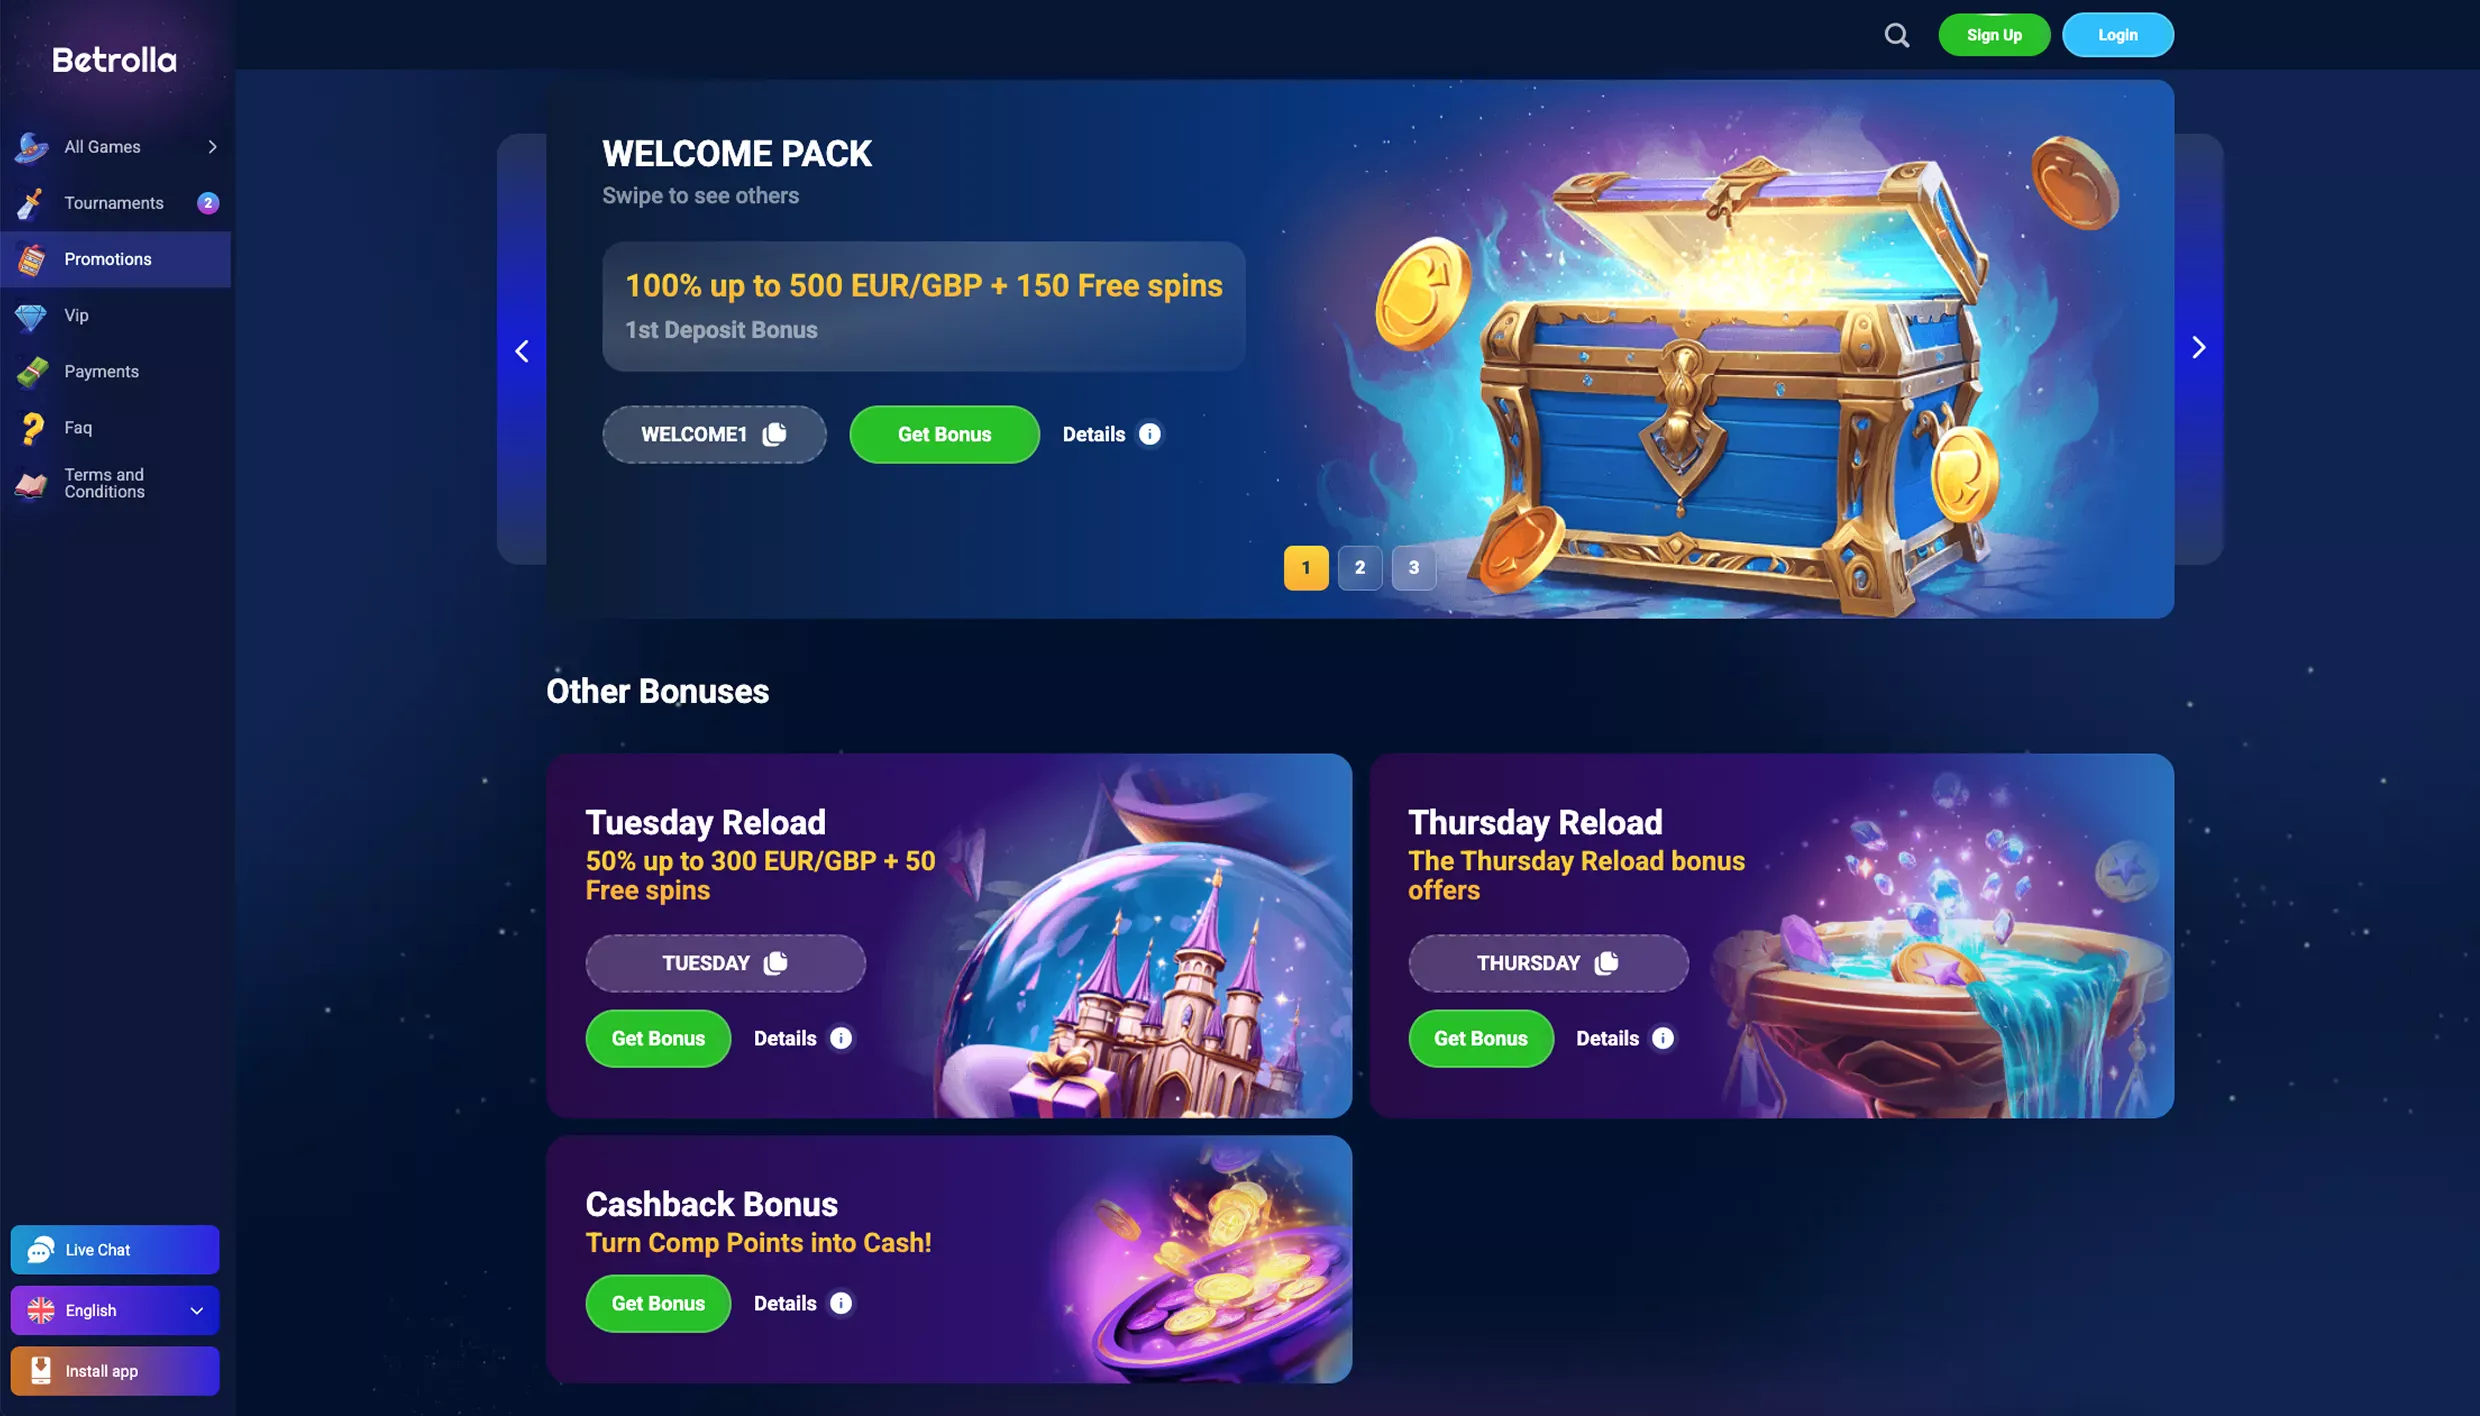Switch banner to slide 3
Image resolution: width=2480 pixels, height=1416 pixels.
point(1414,568)
